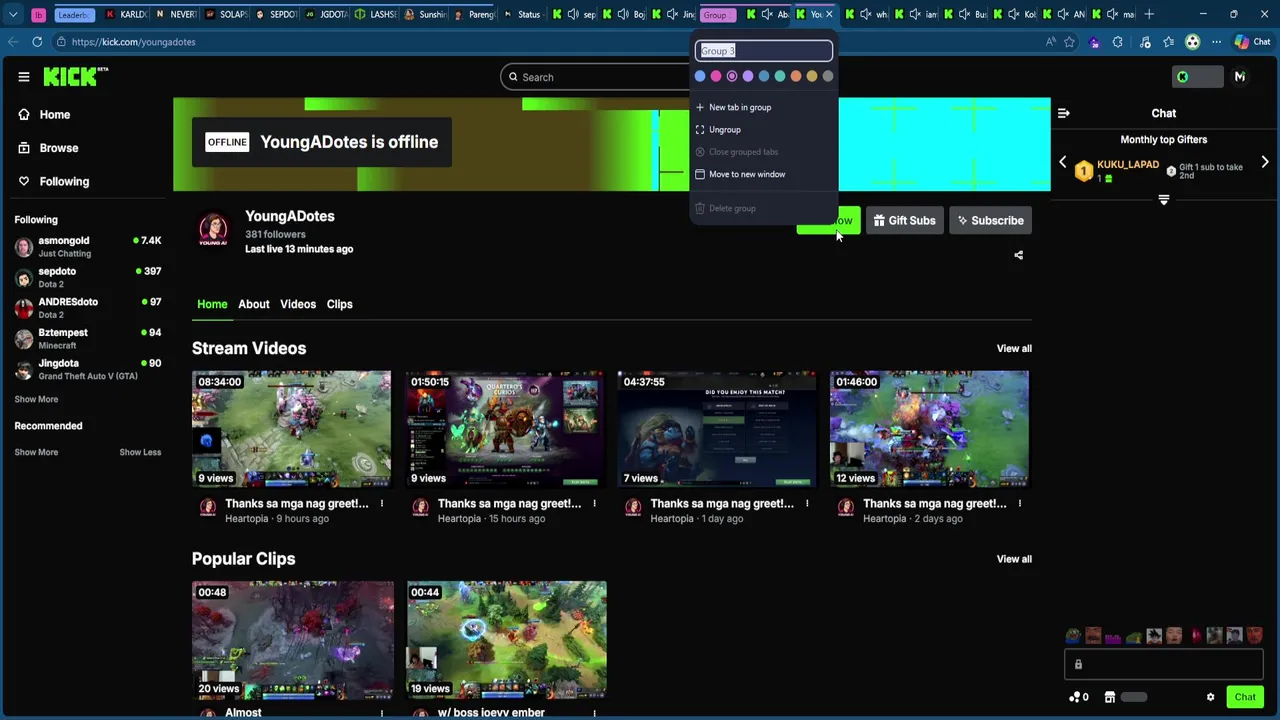Viewport: 1280px width, 720px height.
Task: Pick the grey tab group color
Action: click(x=828, y=76)
